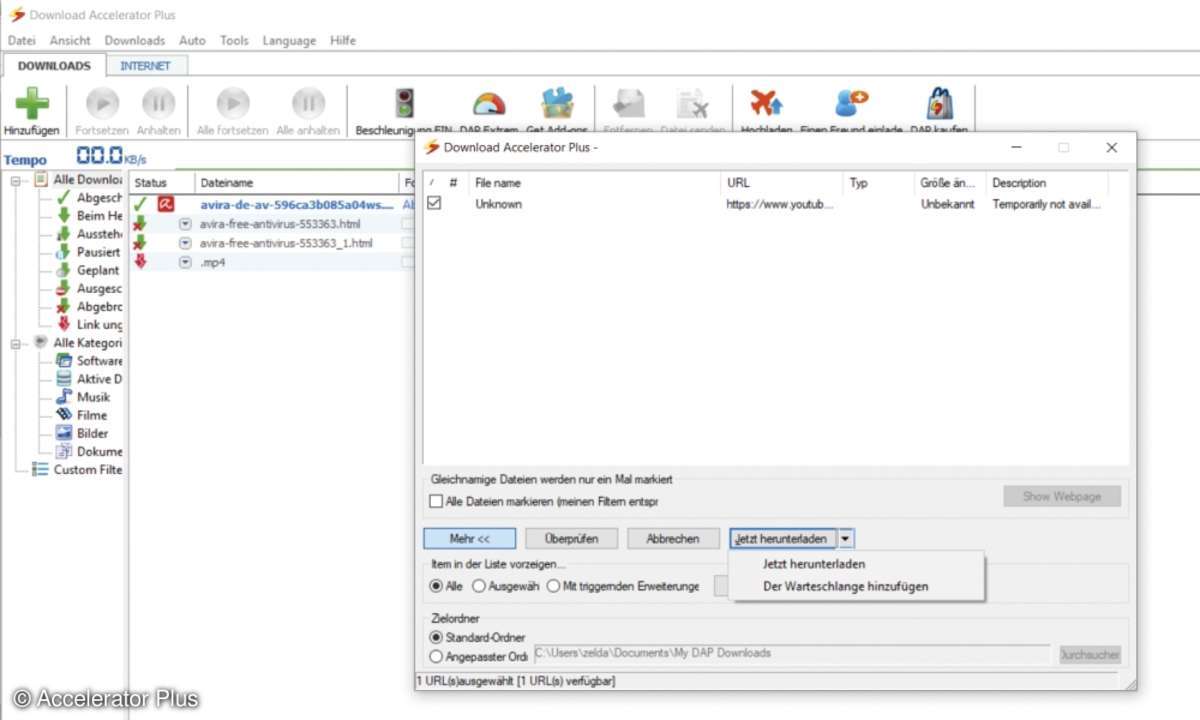This screenshot has width=1200, height=720.
Task: Click the Datei senden toolbar icon
Action: click(692, 104)
